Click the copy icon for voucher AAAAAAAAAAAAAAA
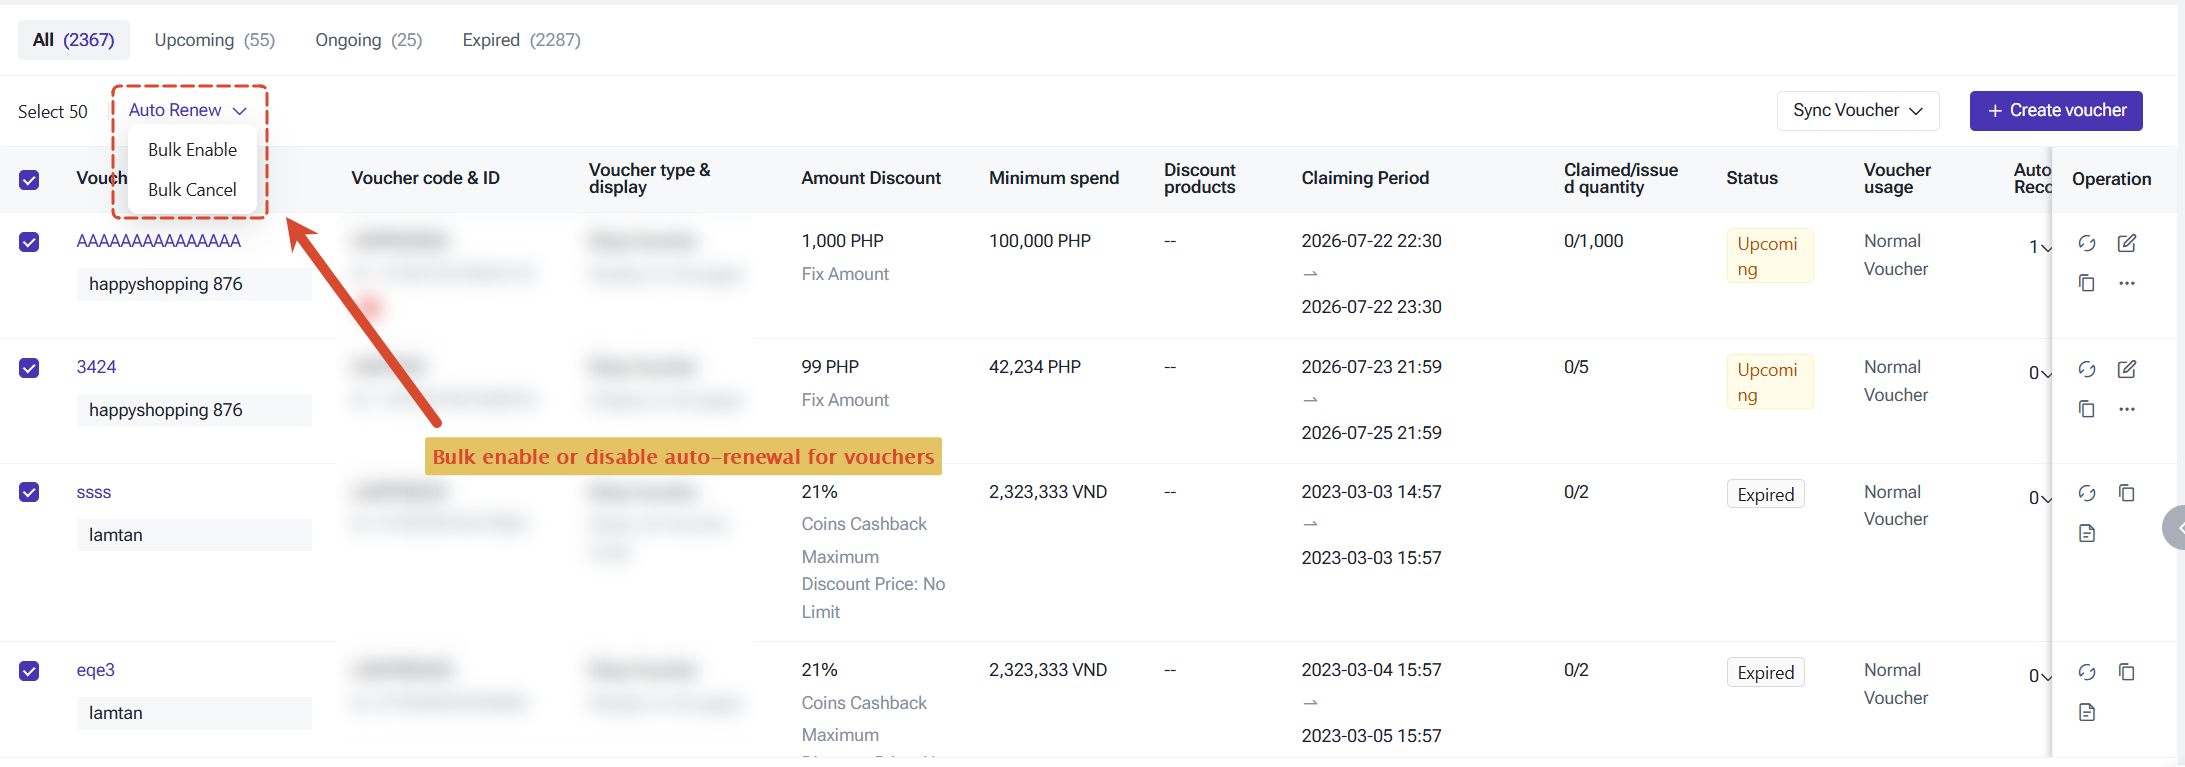The height and width of the screenshot is (767, 2185). pos(2087,283)
